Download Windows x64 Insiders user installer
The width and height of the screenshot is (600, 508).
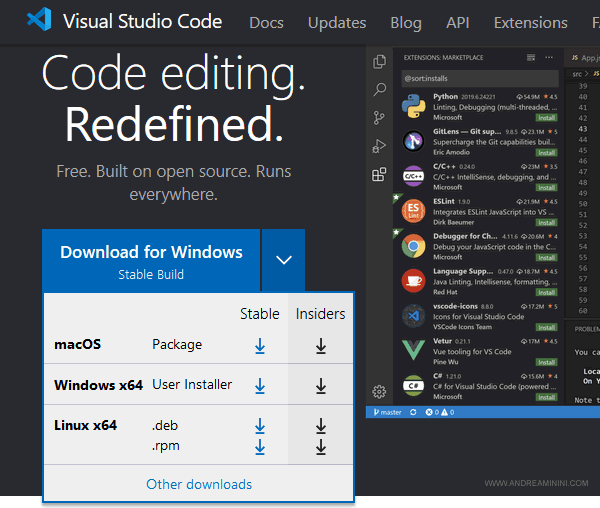(321, 386)
